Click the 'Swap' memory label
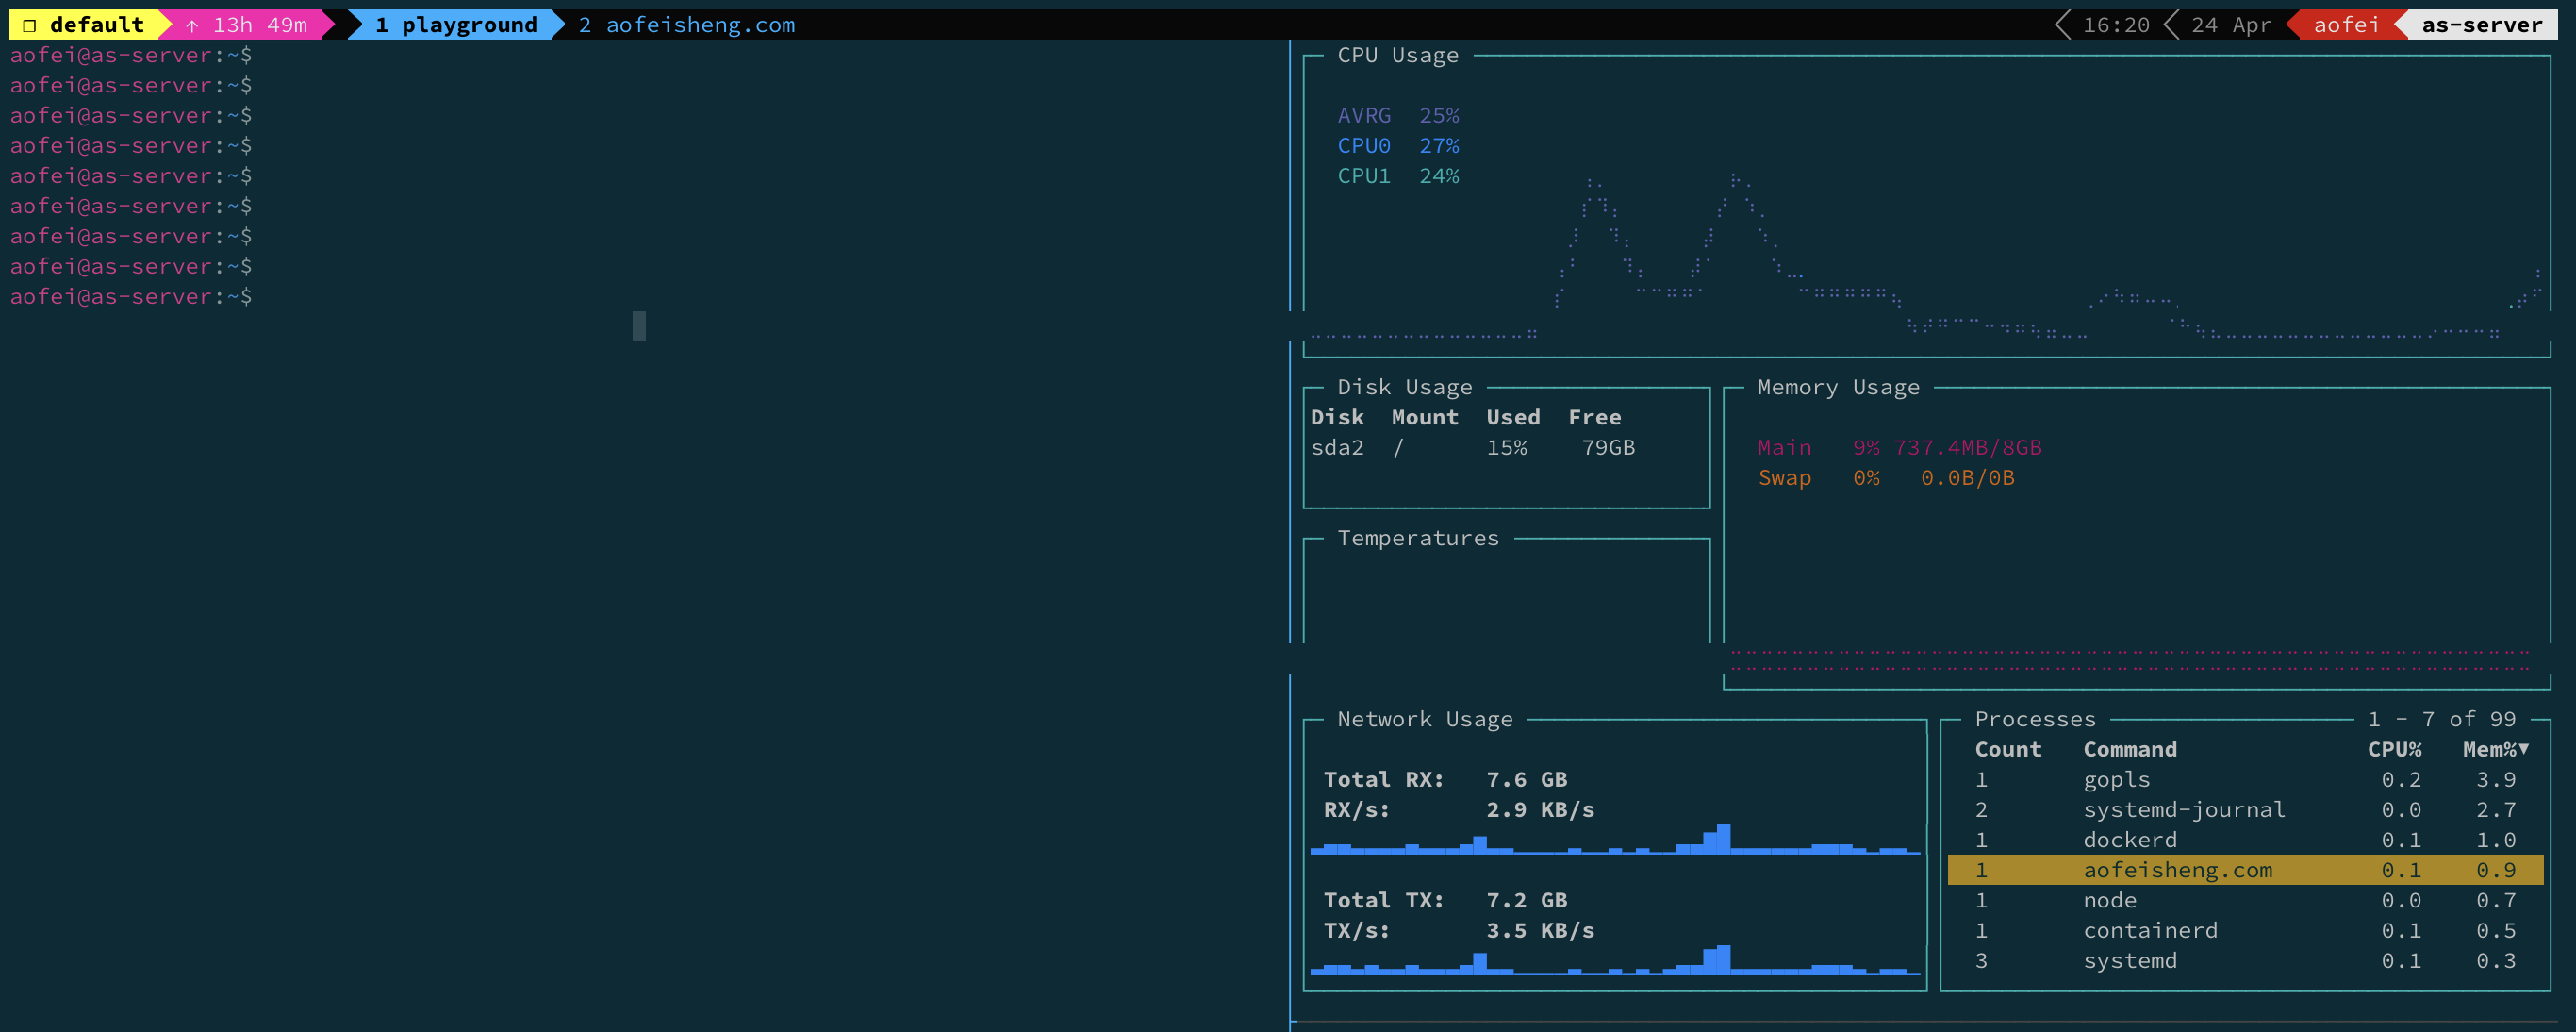The height and width of the screenshot is (1032, 2576). tap(1784, 478)
